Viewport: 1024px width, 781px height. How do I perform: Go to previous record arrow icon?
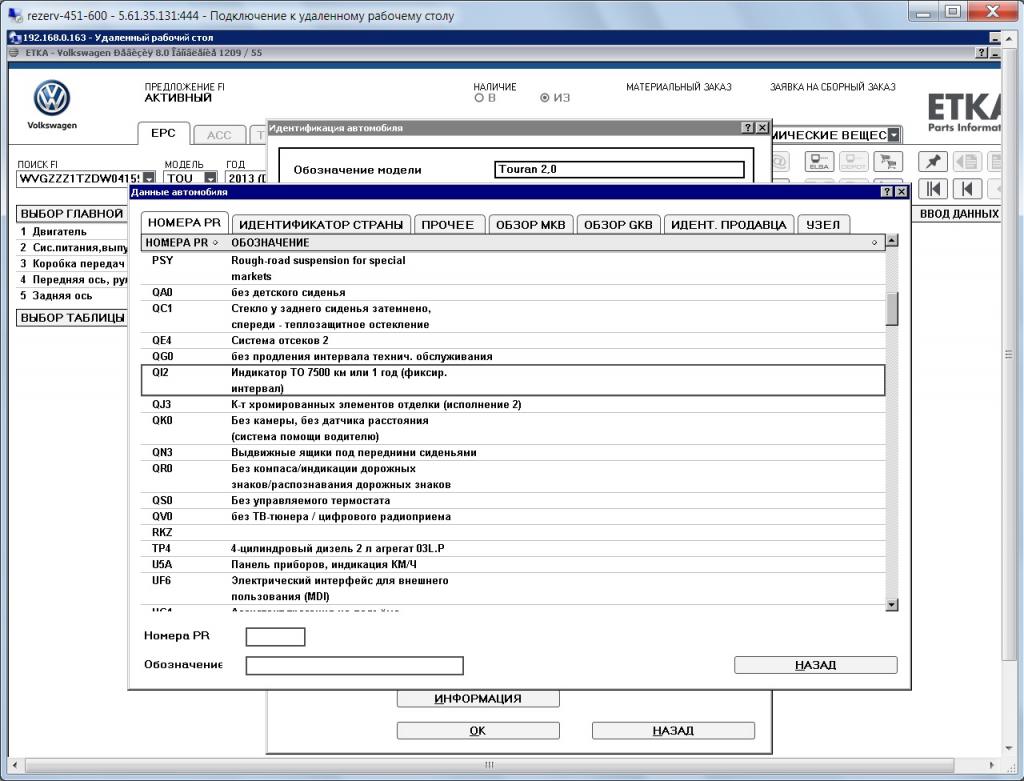967,189
